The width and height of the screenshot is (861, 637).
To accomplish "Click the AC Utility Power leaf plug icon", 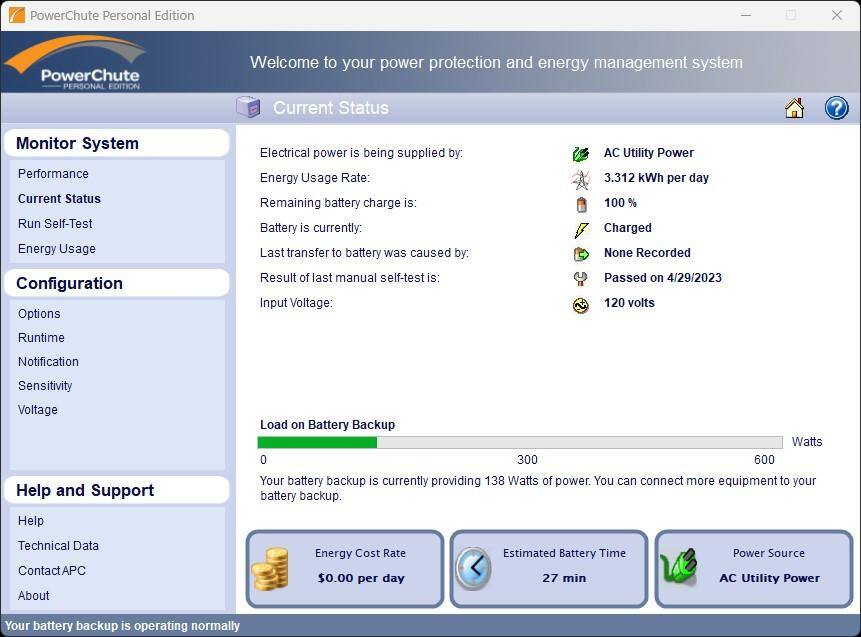I will pyautogui.click(x=581, y=153).
